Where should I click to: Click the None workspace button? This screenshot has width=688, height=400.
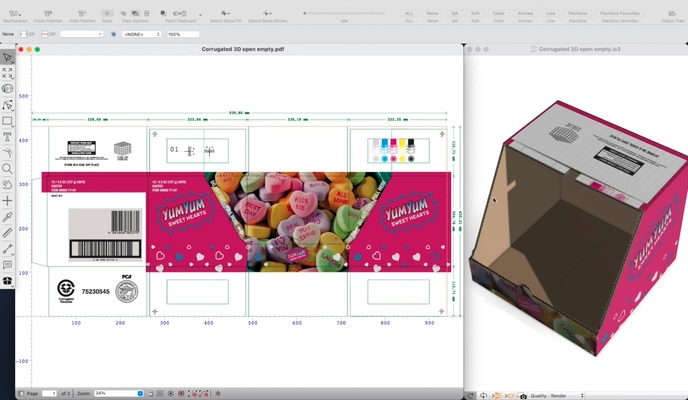[432, 13]
